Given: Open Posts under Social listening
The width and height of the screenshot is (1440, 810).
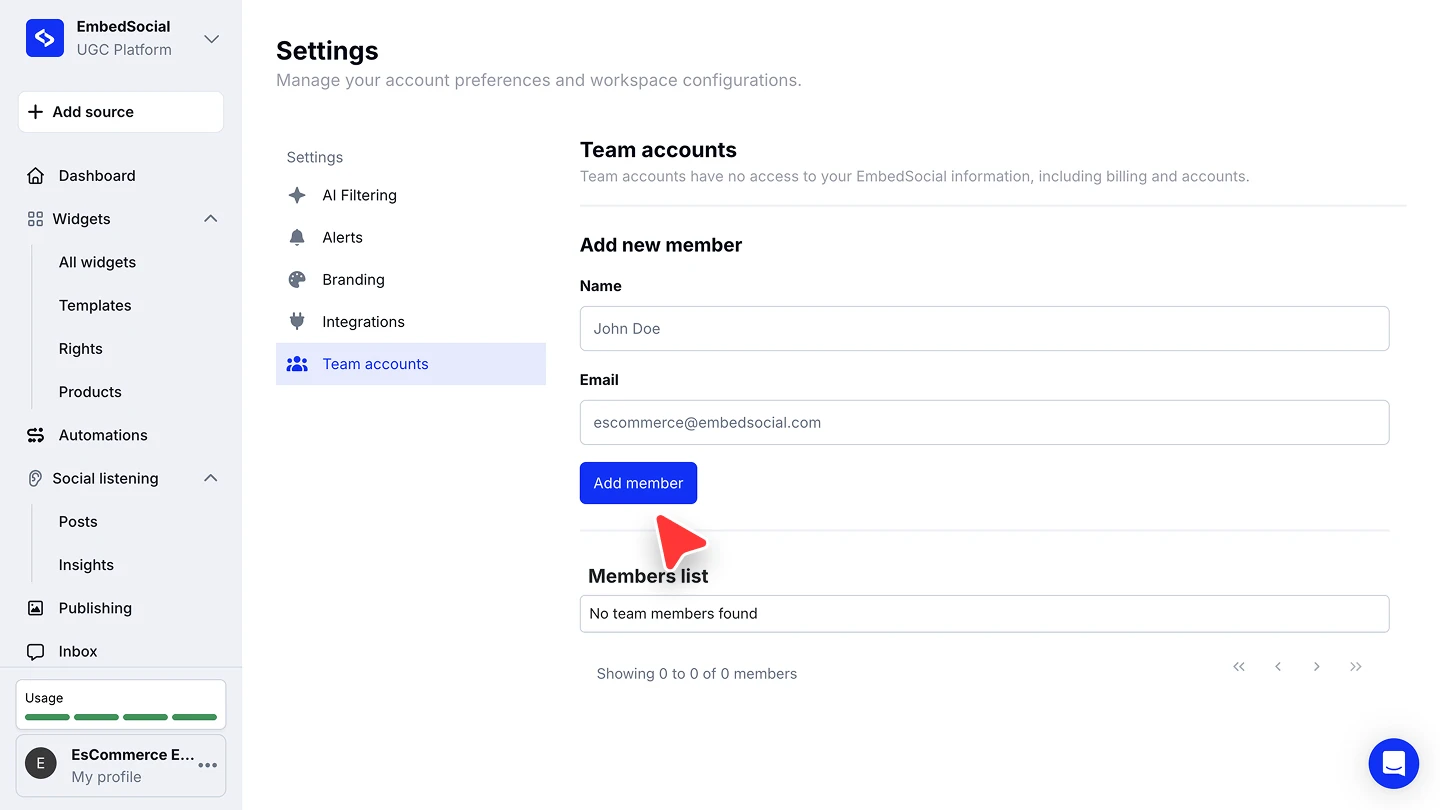Looking at the screenshot, I should click(78, 522).
